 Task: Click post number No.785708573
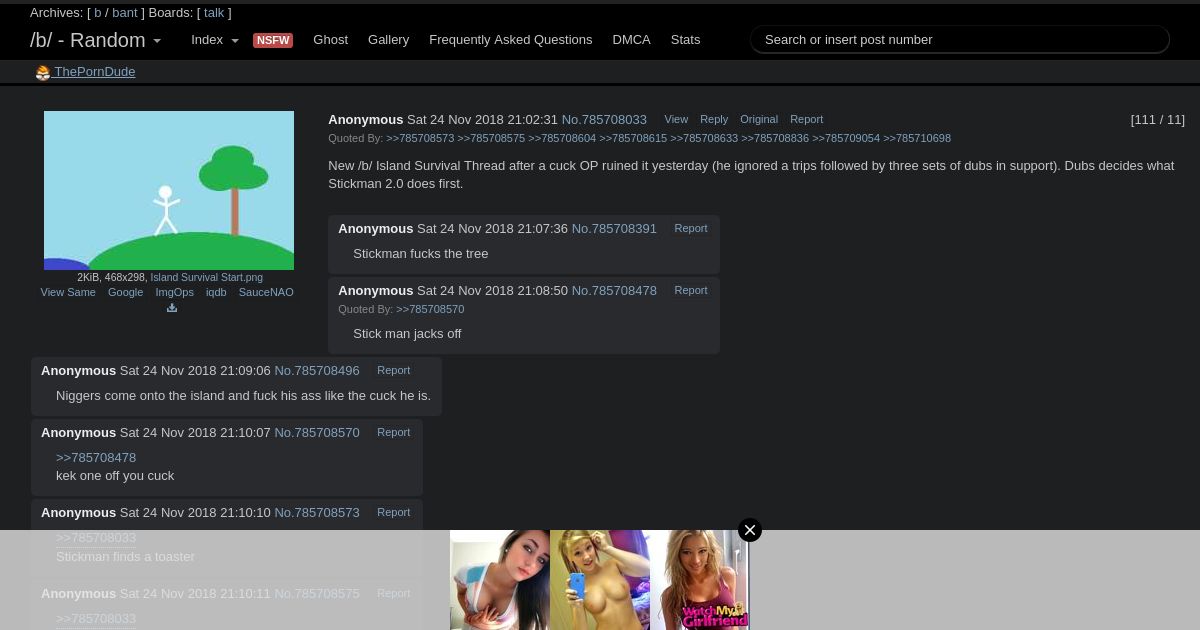point(317,513)
